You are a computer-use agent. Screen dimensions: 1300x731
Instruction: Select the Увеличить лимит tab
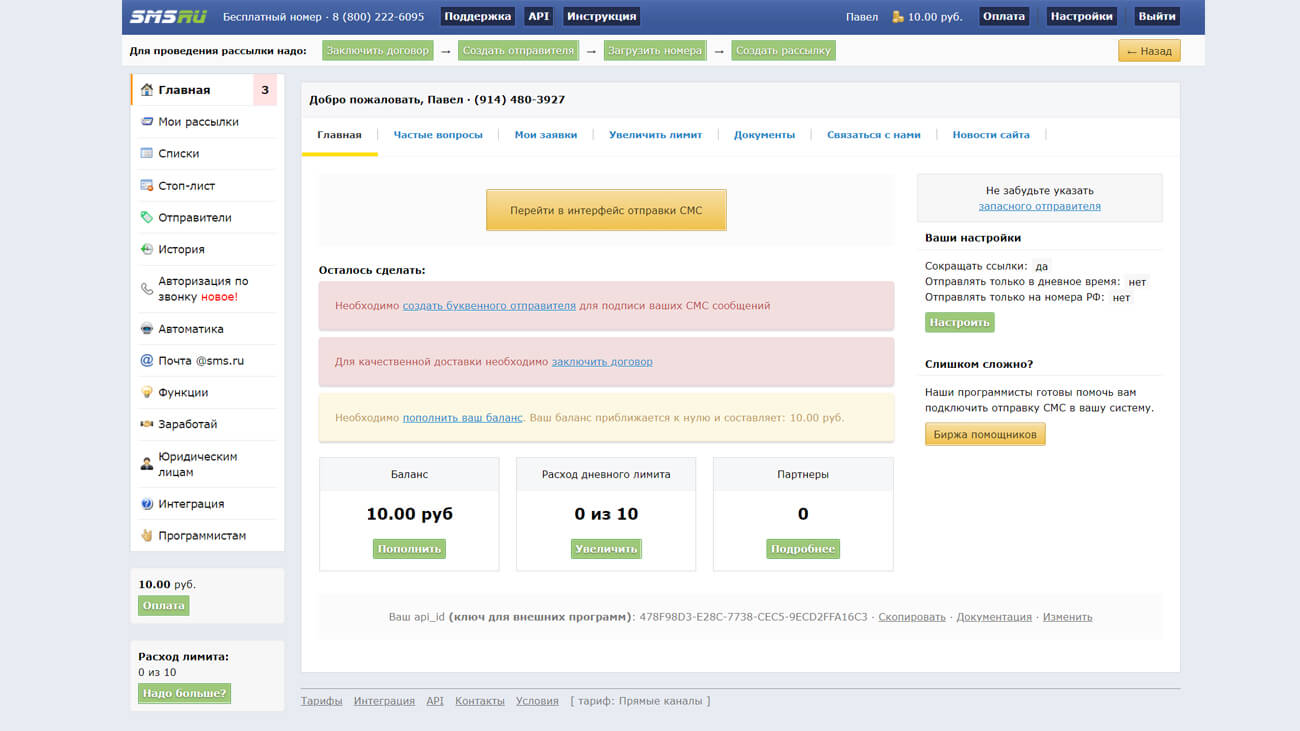click(655, 135)
